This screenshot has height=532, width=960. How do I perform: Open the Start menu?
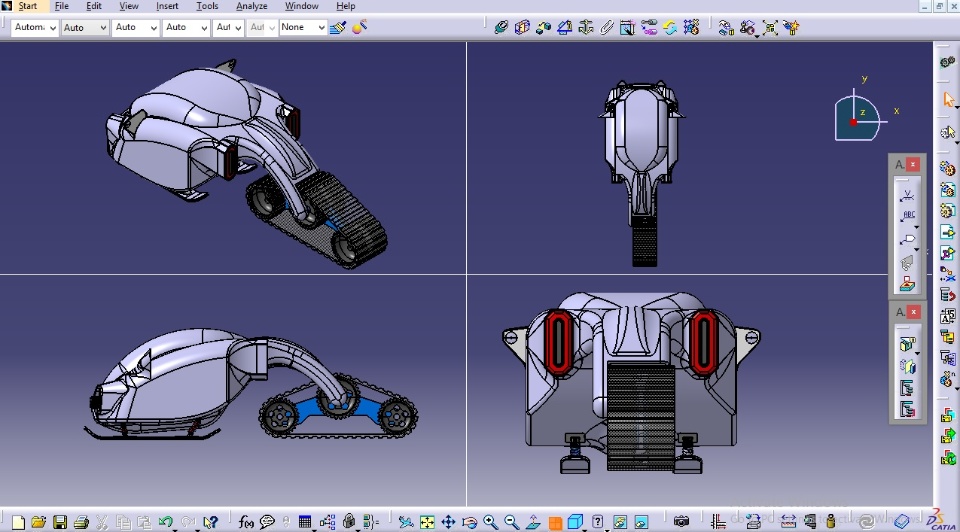[x=27, y=6]
